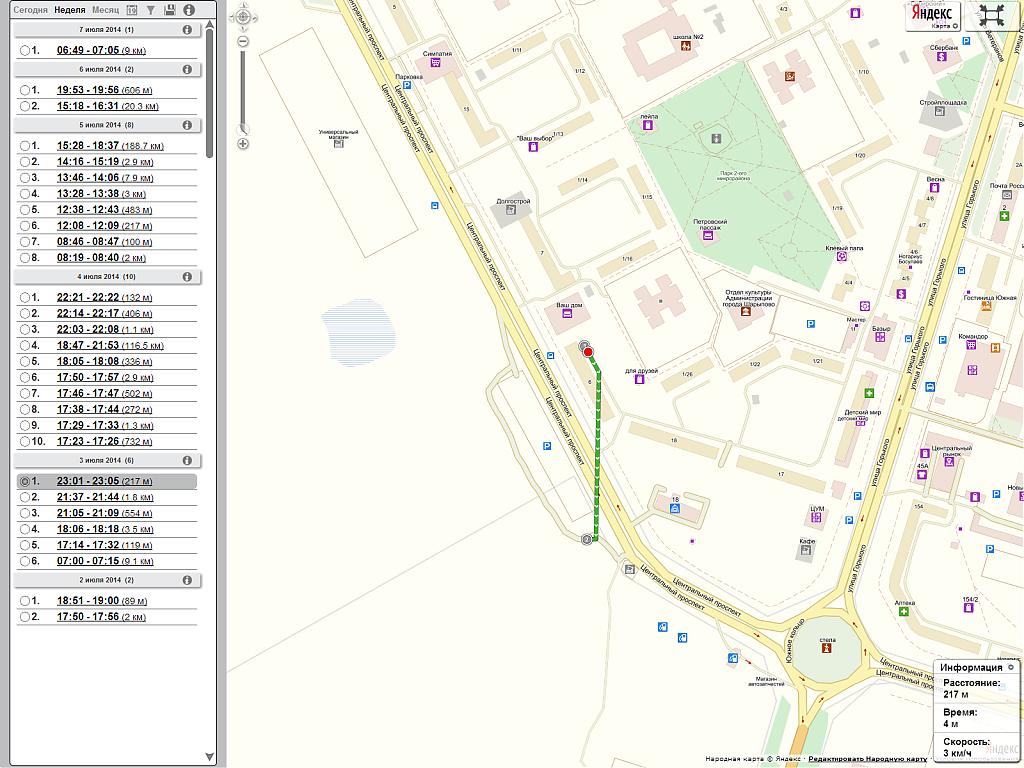Screen dimensions: 1024x768
Task: Collapse the 5 июля 2014 (8) header
Action: (x=106, y=125)
